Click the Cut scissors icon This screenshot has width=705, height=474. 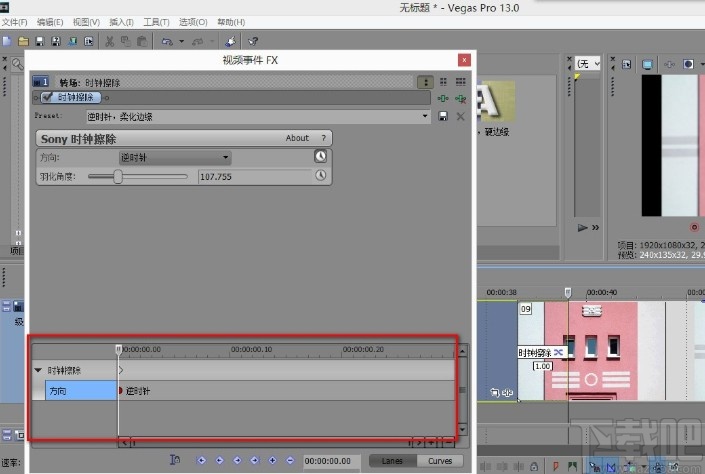point(109,41)
